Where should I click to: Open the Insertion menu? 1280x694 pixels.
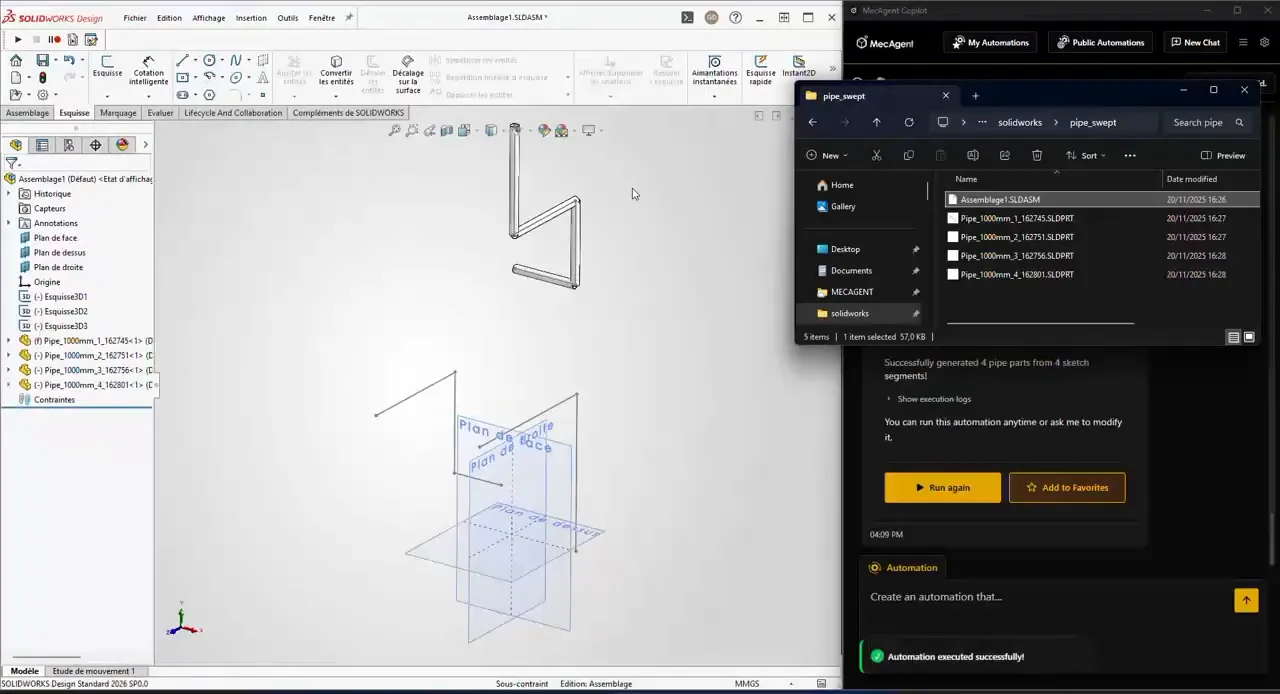[251, 18]
